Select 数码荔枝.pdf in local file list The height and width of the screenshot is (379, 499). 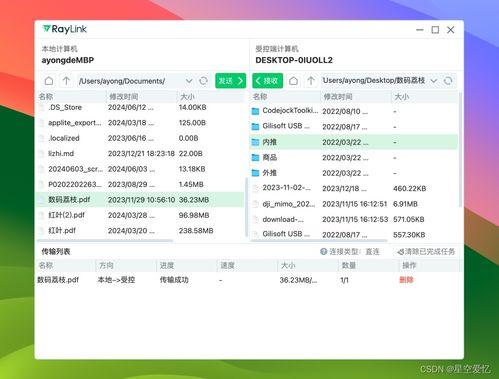click(x=140, y=200)
